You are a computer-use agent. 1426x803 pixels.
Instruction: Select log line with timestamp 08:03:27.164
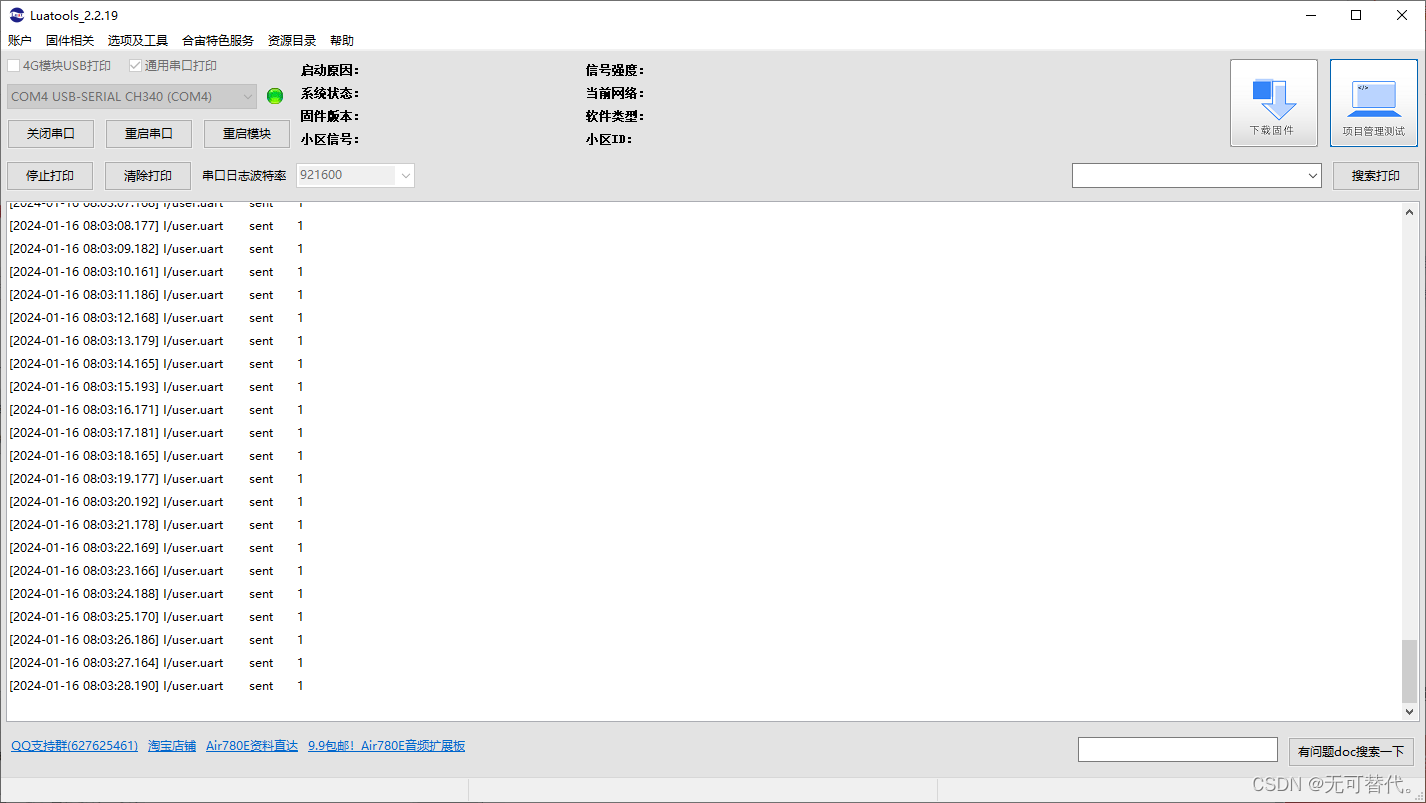156,663
